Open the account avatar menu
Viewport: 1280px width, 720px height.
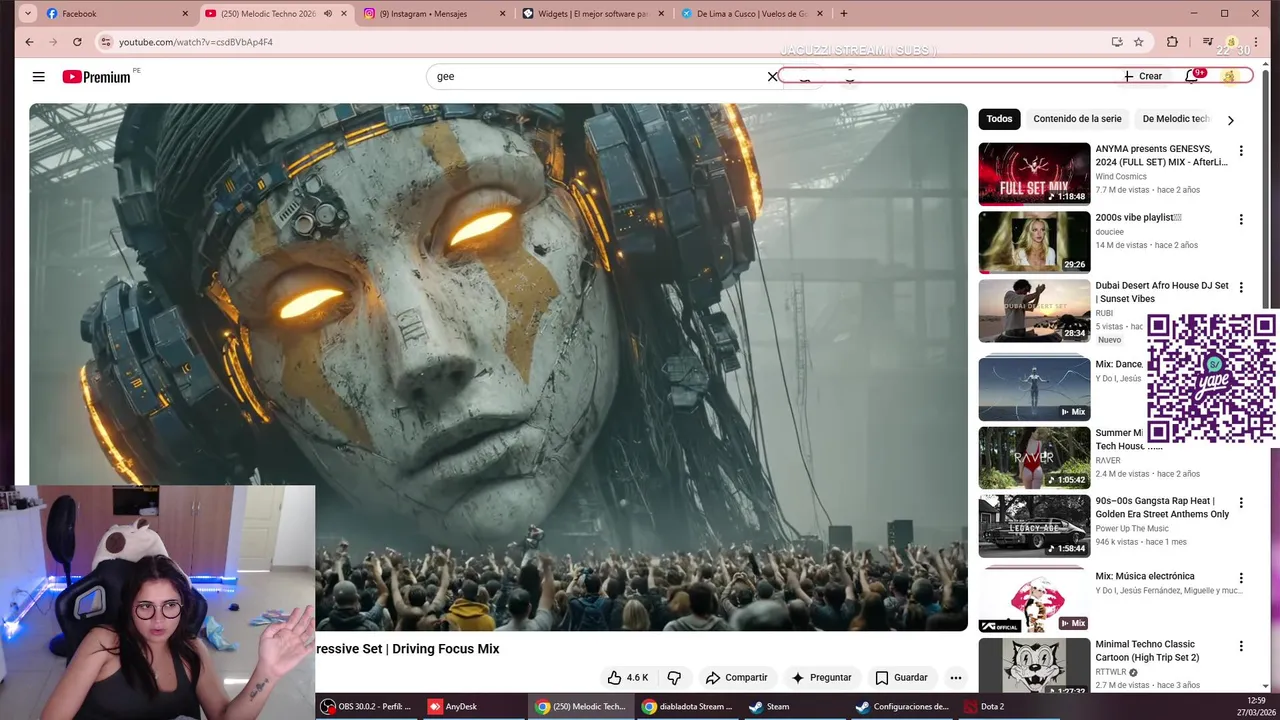tap(1230, 76)
